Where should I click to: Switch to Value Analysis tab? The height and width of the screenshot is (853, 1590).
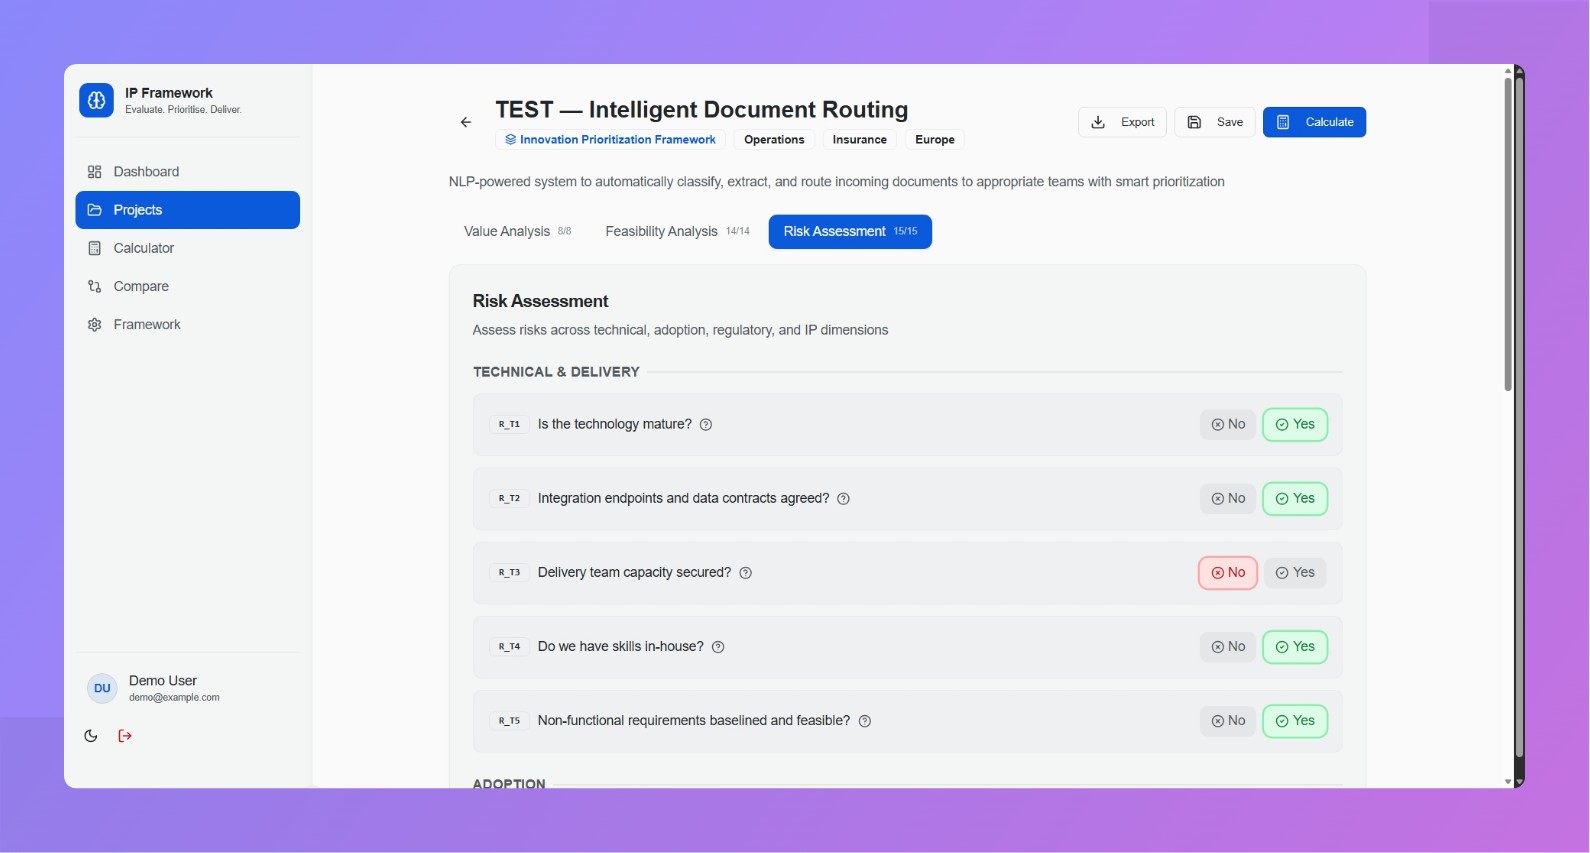[517, 232]
